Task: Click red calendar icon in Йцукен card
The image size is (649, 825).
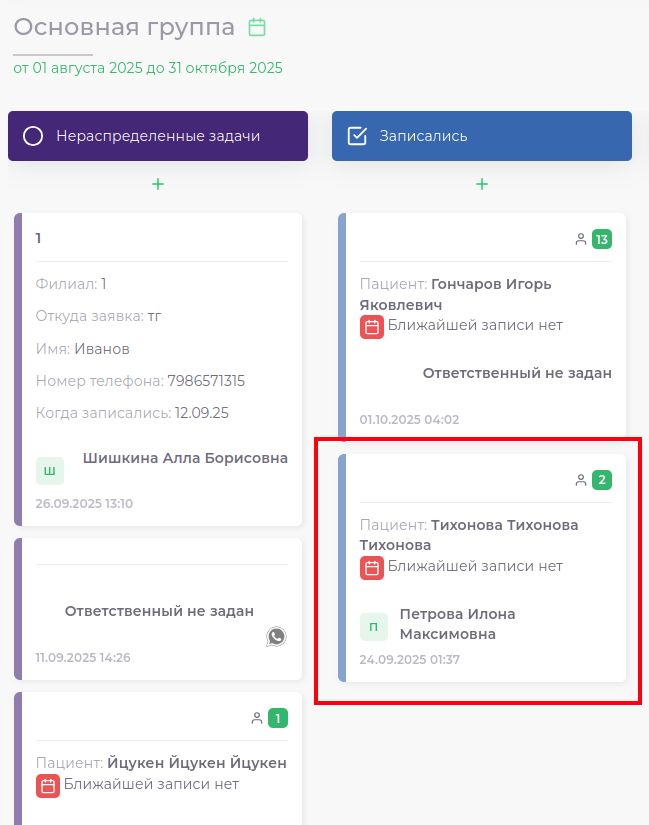Action: [47, 785]
